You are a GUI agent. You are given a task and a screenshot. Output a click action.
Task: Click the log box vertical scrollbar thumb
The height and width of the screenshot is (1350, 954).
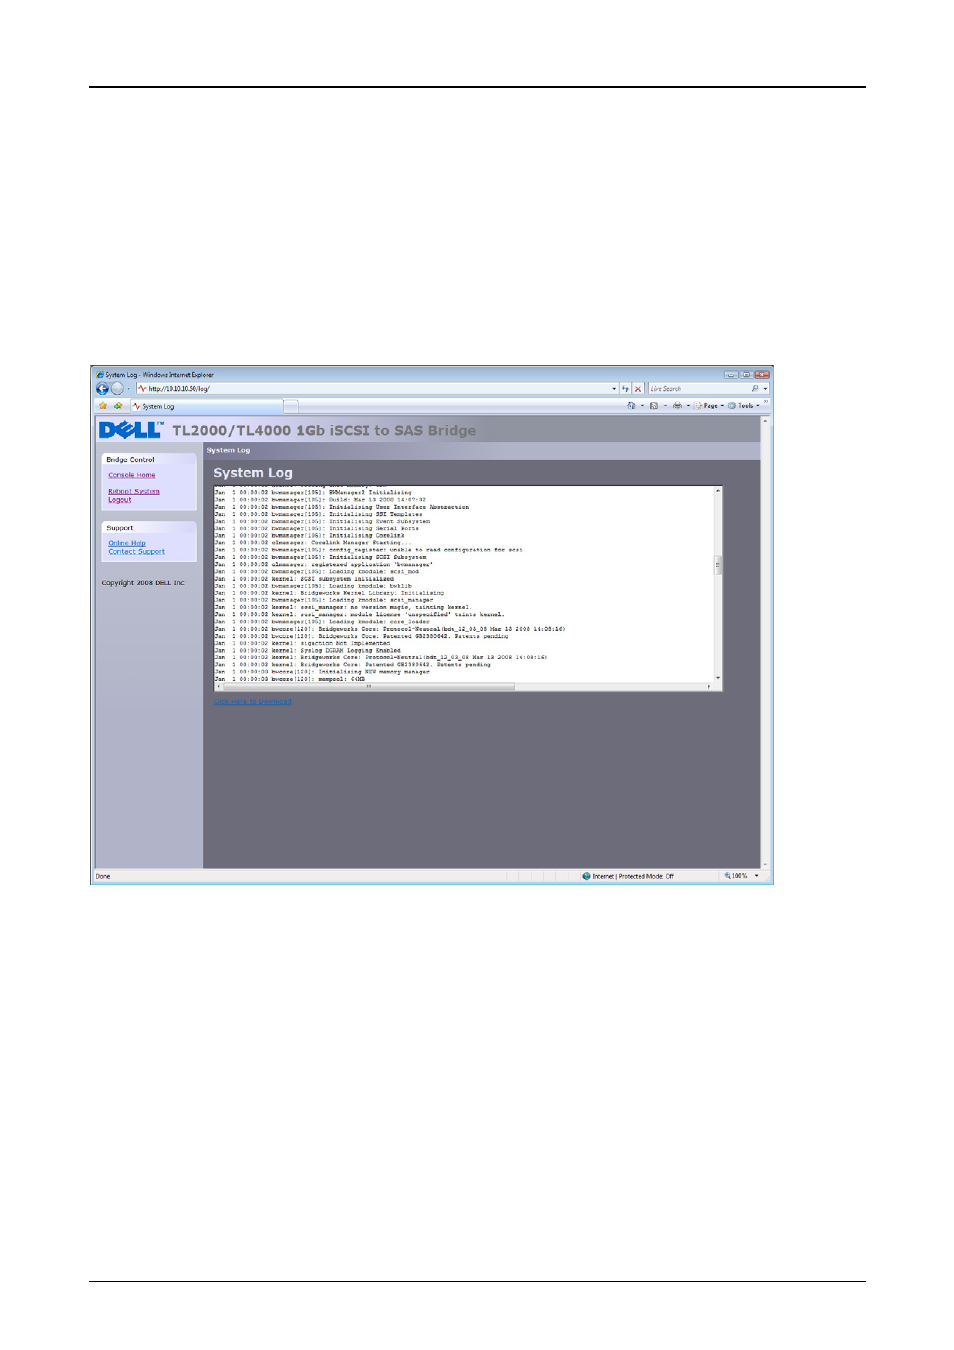click(x=717, y=565)
